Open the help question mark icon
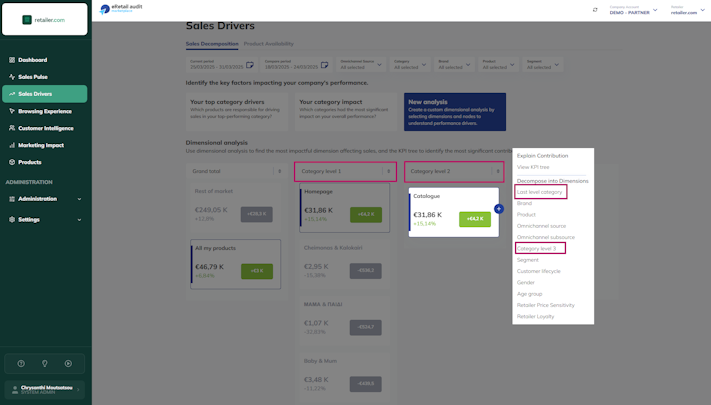Screen dimensions: 711x405 [21, 363]
